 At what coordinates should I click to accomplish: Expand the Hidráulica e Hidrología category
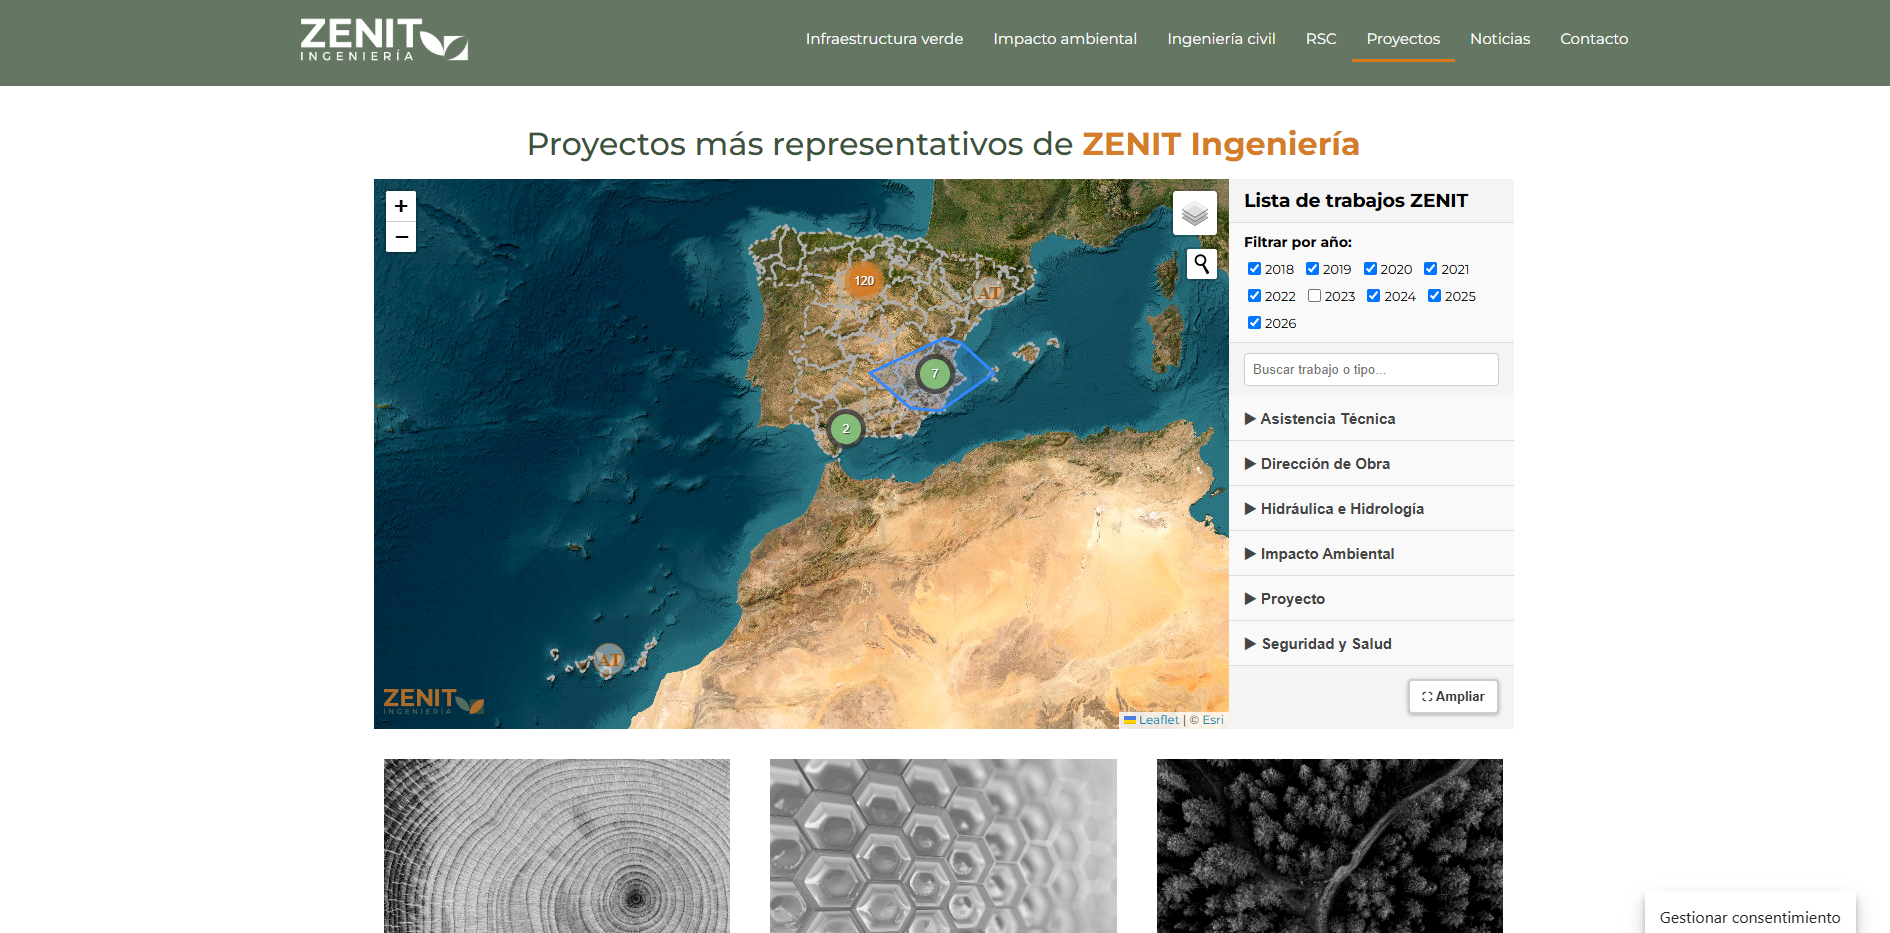pos(1371,509)
